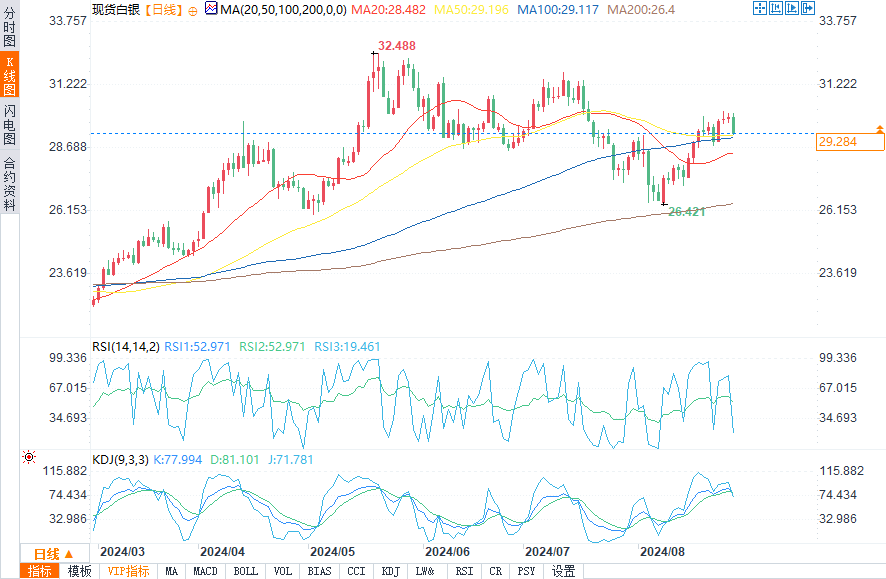Click the crosshair cursor icon above the chart

coord(760,8)
